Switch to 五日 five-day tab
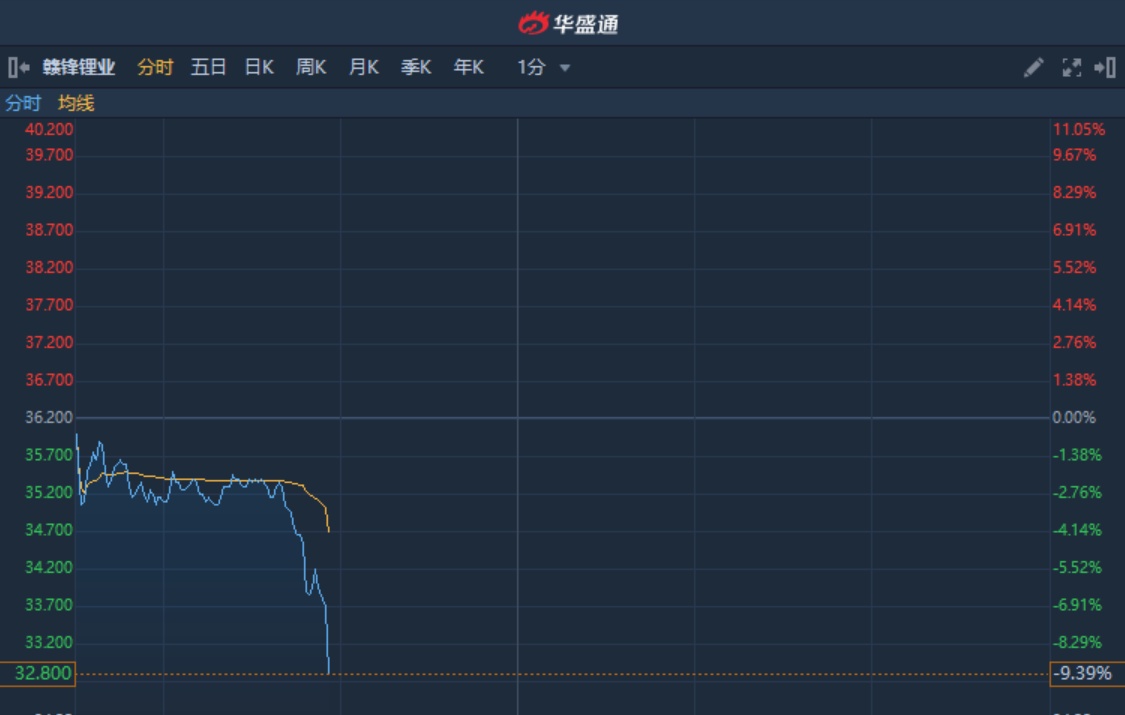 point(208,67)
